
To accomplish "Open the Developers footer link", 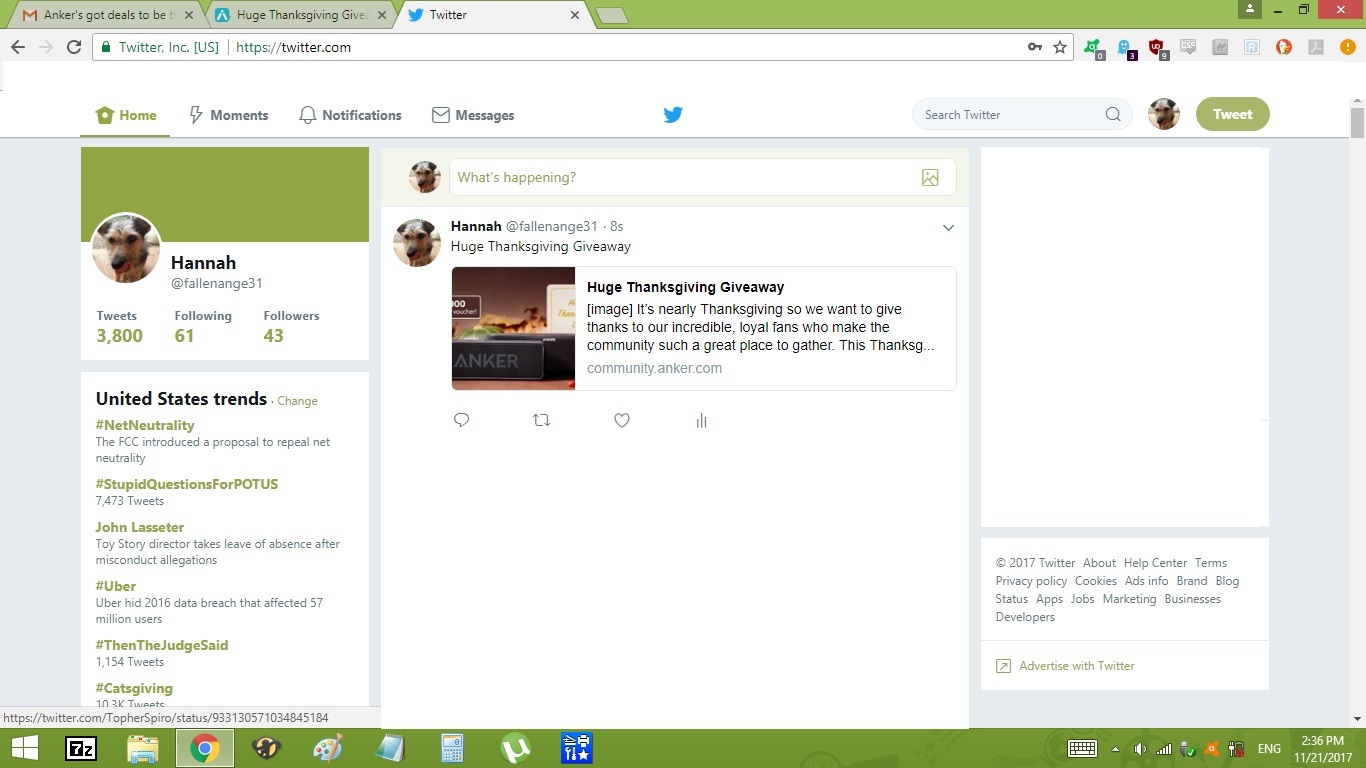I will point(1025,617).
